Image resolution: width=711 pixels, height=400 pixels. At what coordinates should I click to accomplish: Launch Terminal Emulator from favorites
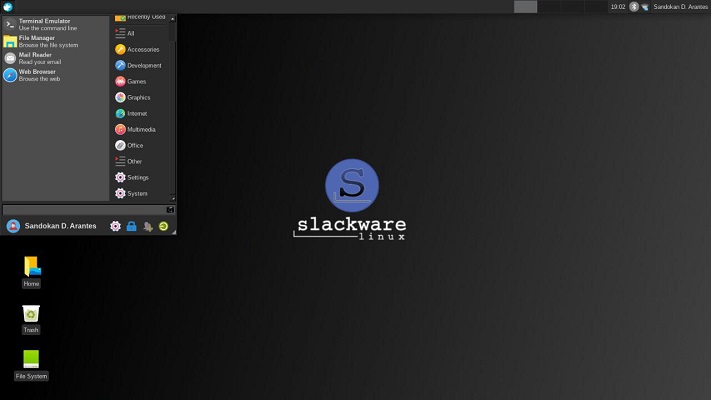[55, 24]
